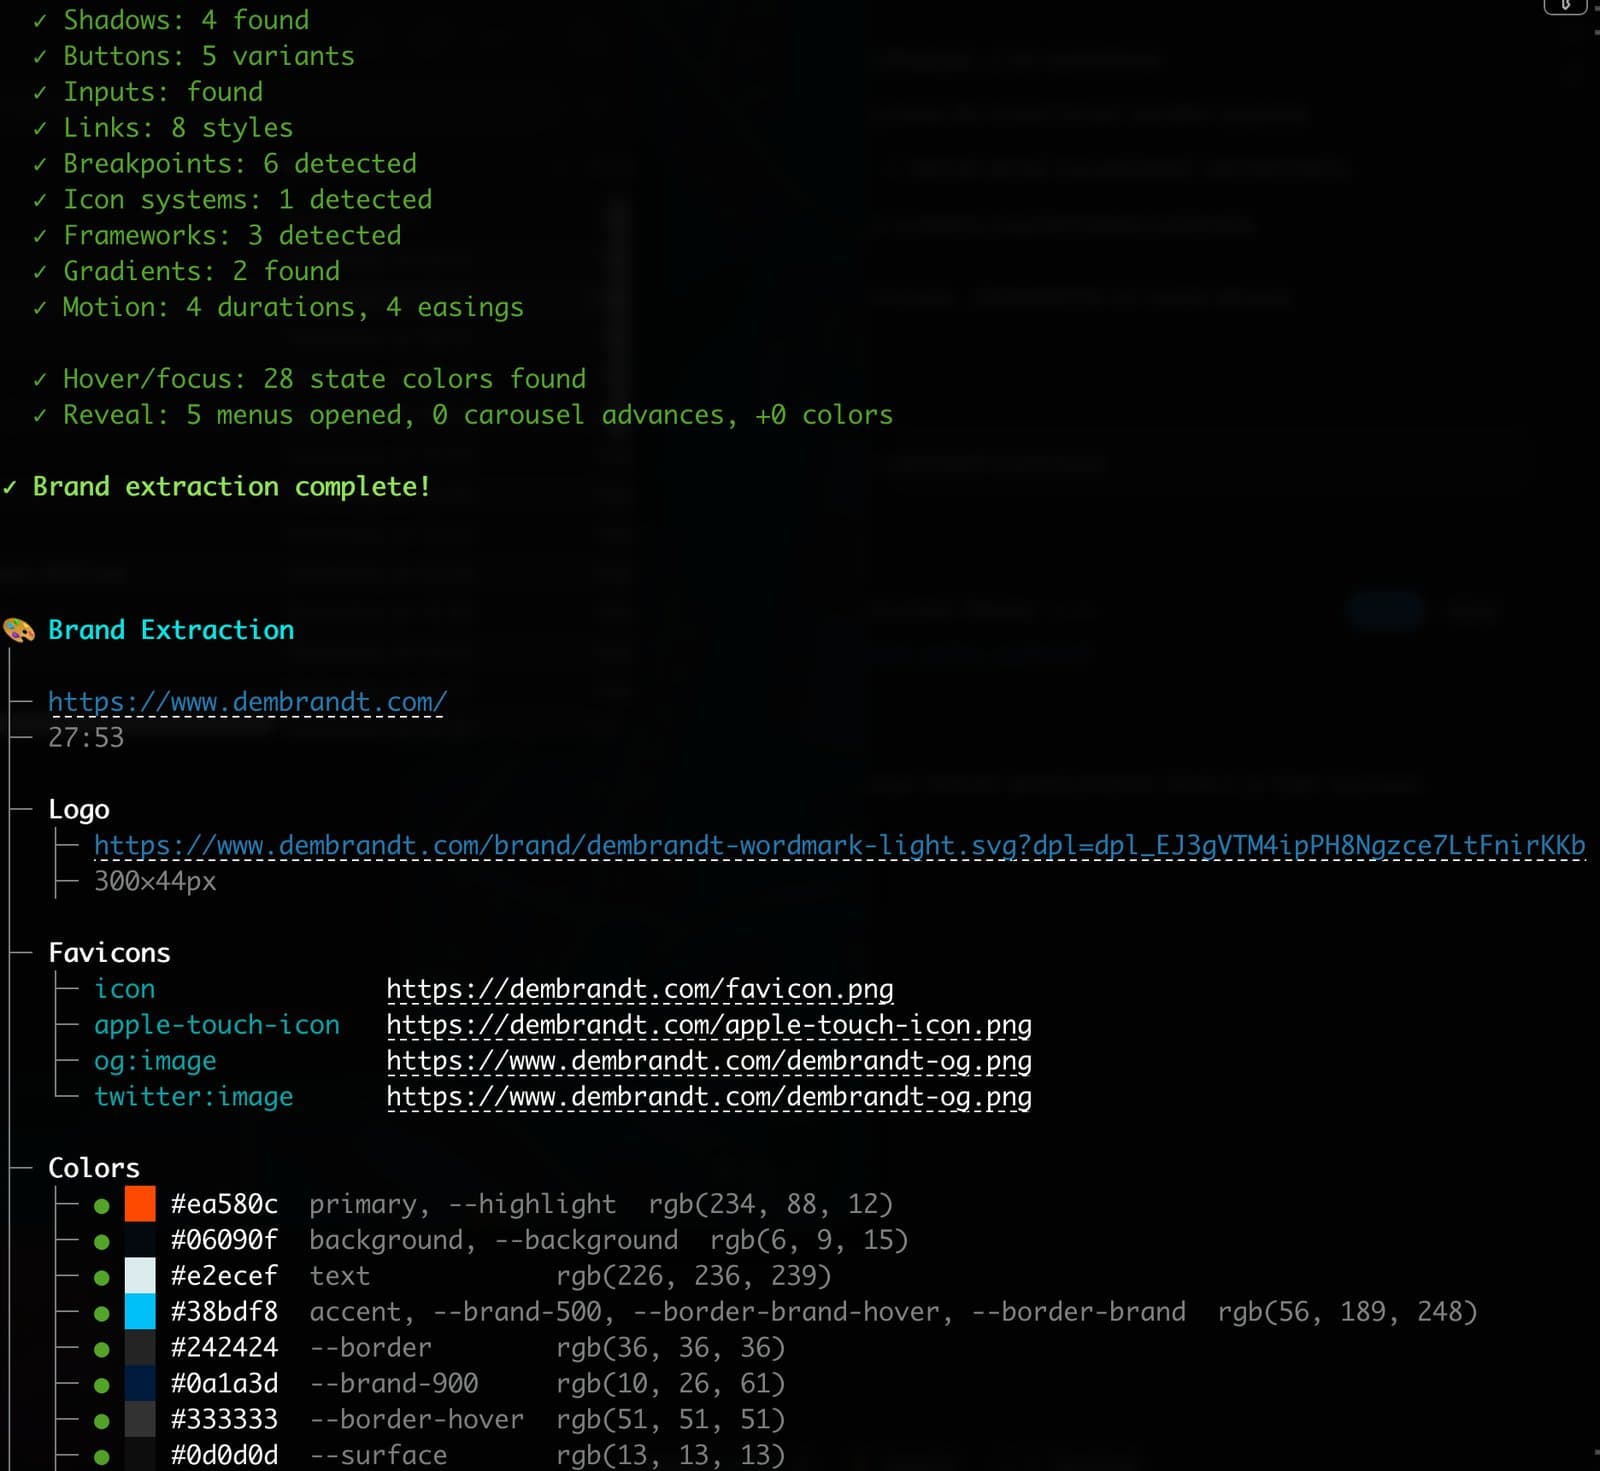Click the --surface variable name
This screenshot has width=1600, height=1471.
point(378,1455)
